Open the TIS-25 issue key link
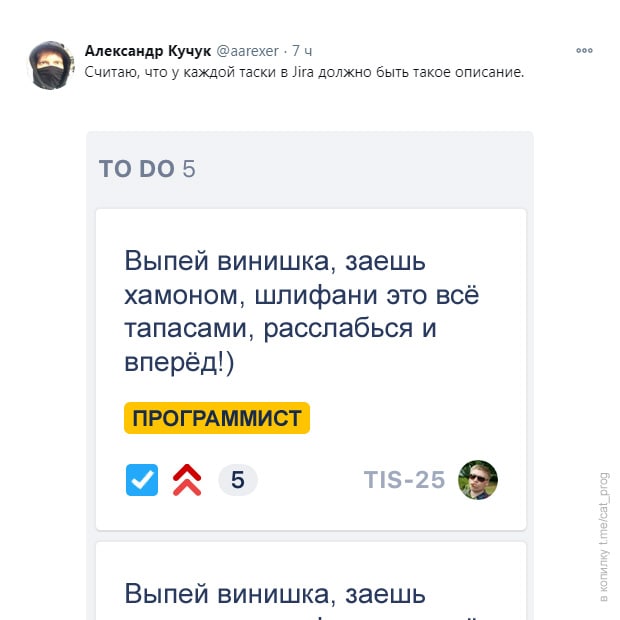This screenshot has width=620, height=620. pyautogui.click(x=404, y=480)
